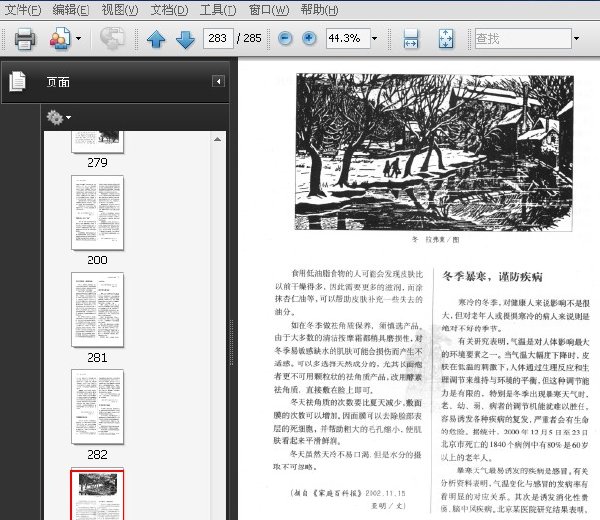Open the 查找 search options dropdown
Viewport: 600px width, 520px height.
(576, 38)
